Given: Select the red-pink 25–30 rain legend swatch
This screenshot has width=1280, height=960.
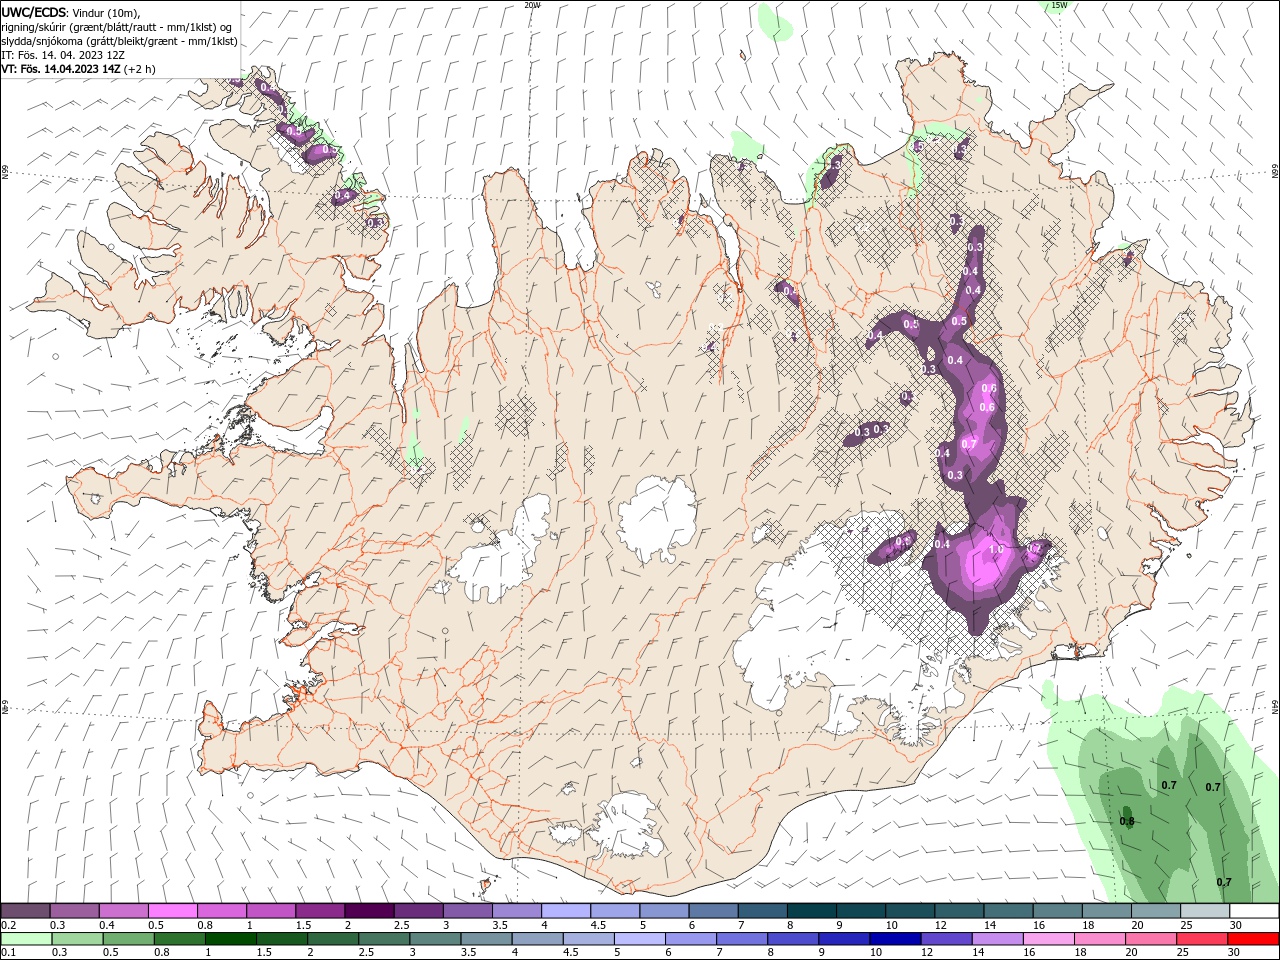Looking at the screenshot, I should [x=1201, y=939].
